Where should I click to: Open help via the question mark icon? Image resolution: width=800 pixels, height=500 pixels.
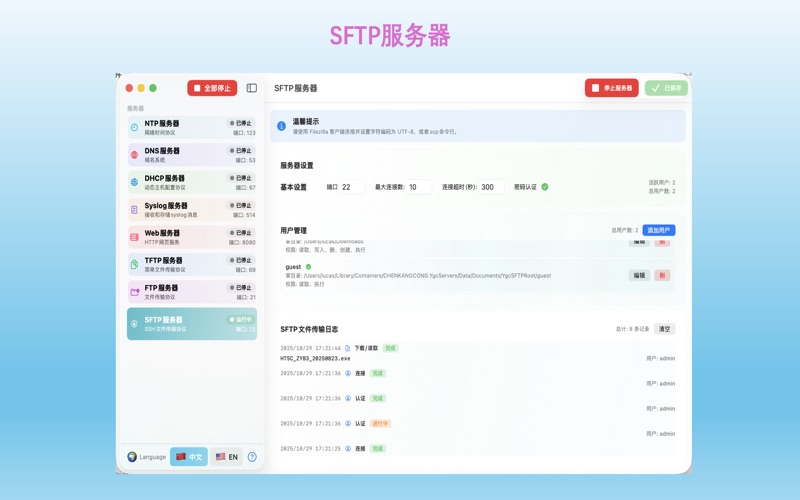coord(252,457)
